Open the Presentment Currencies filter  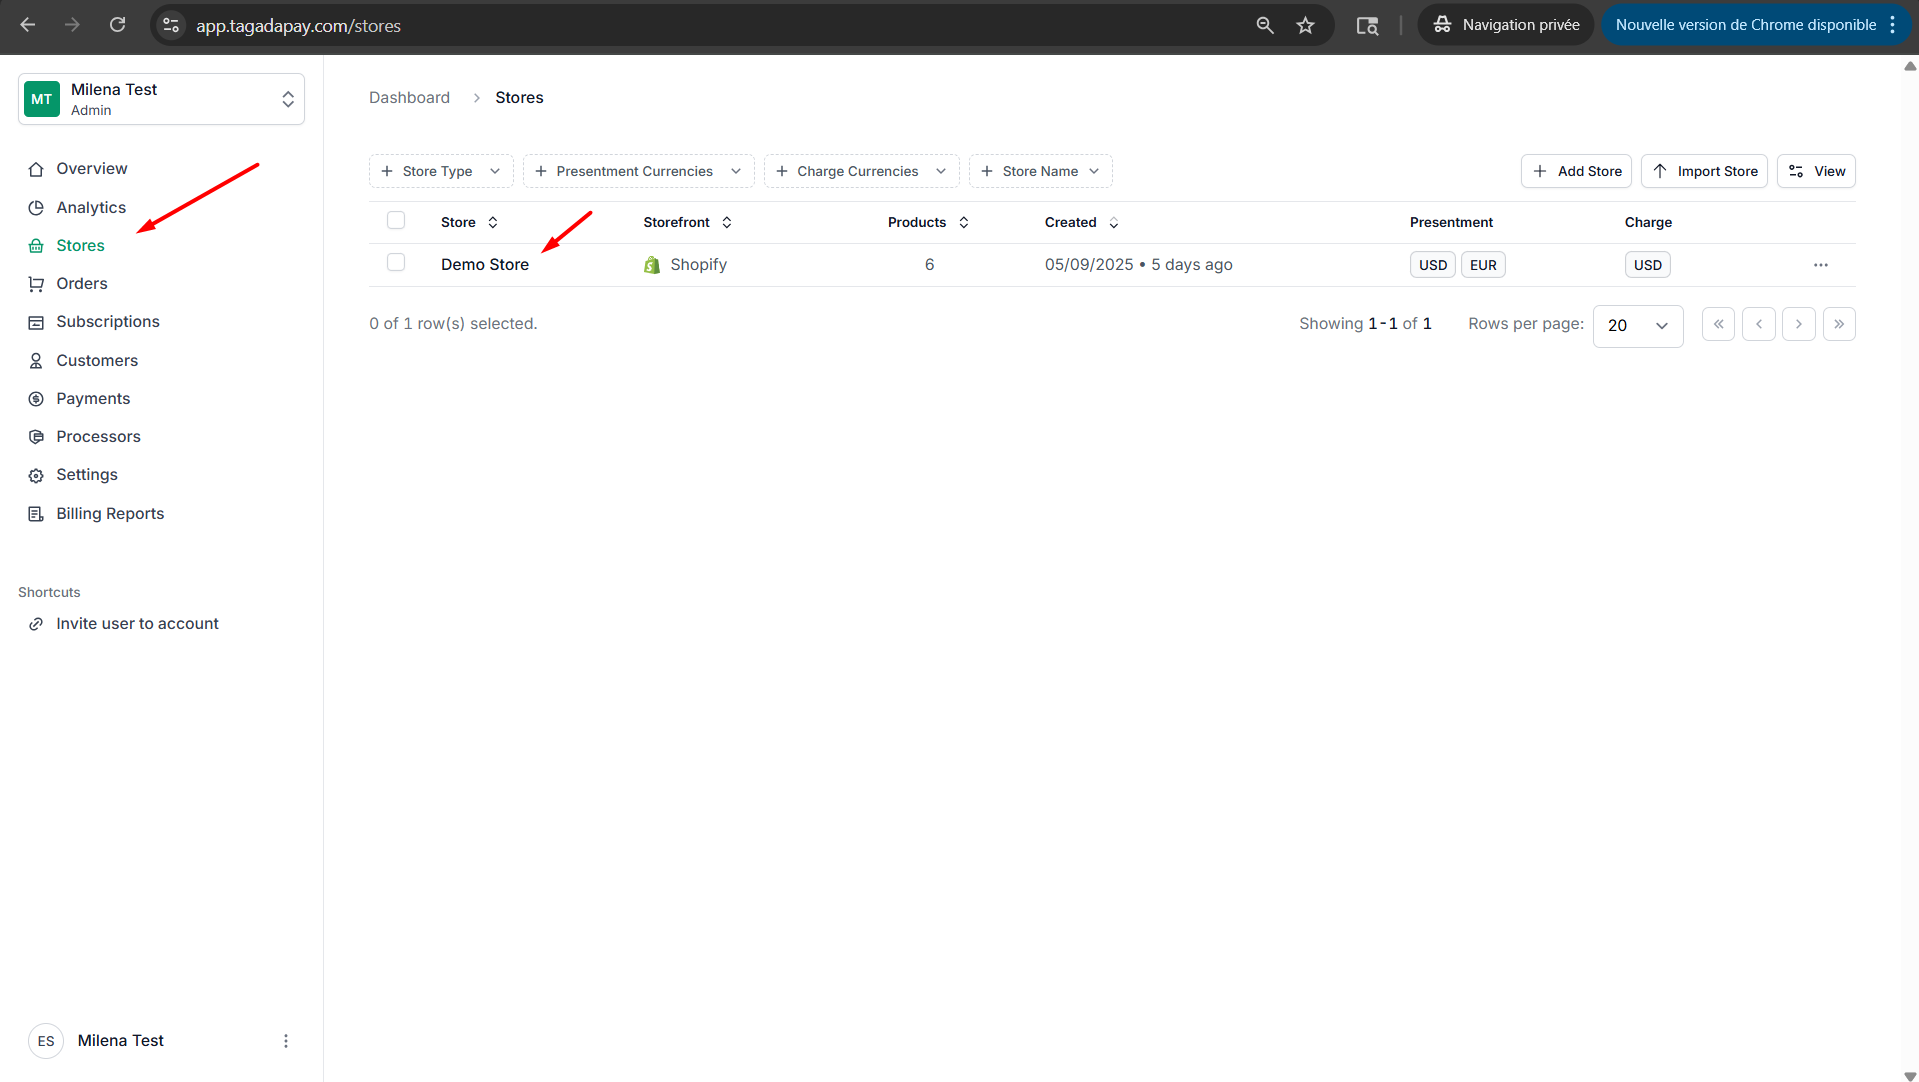(x=639, y=171)
